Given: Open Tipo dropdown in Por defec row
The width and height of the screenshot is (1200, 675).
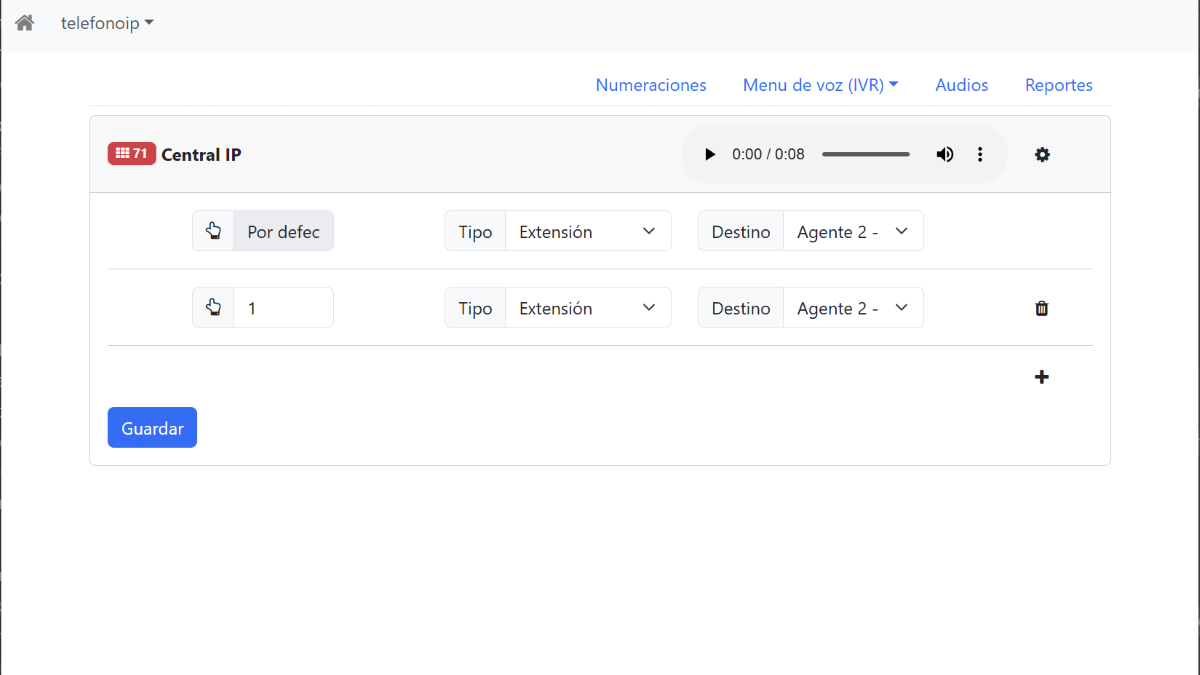Looking at the screenshot, I should 588,231.
